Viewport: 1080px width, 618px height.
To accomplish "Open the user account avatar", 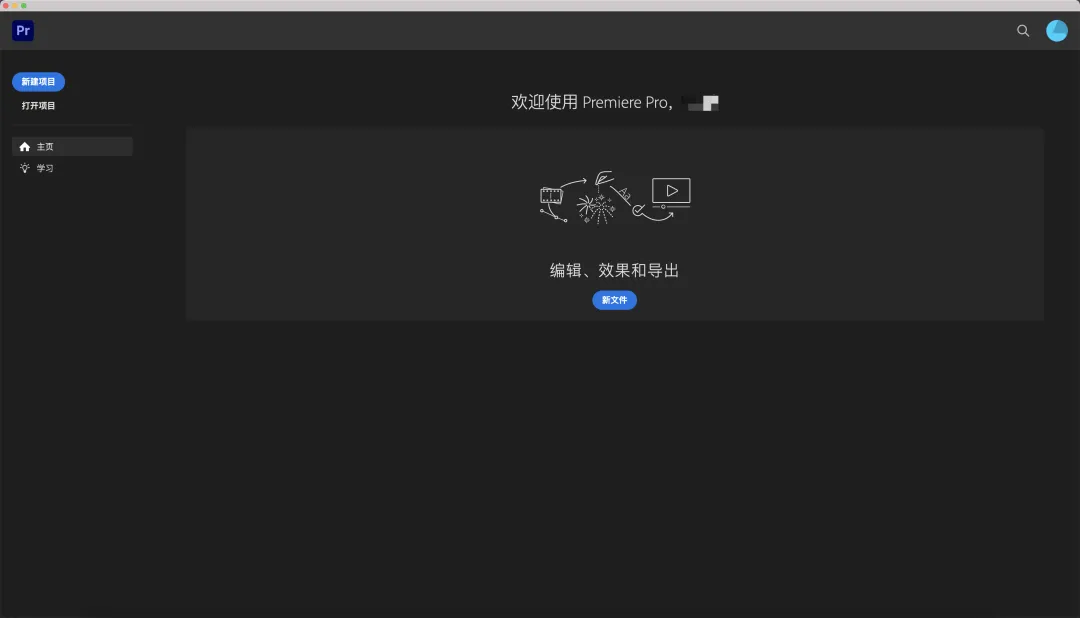I will [1057, 30].
